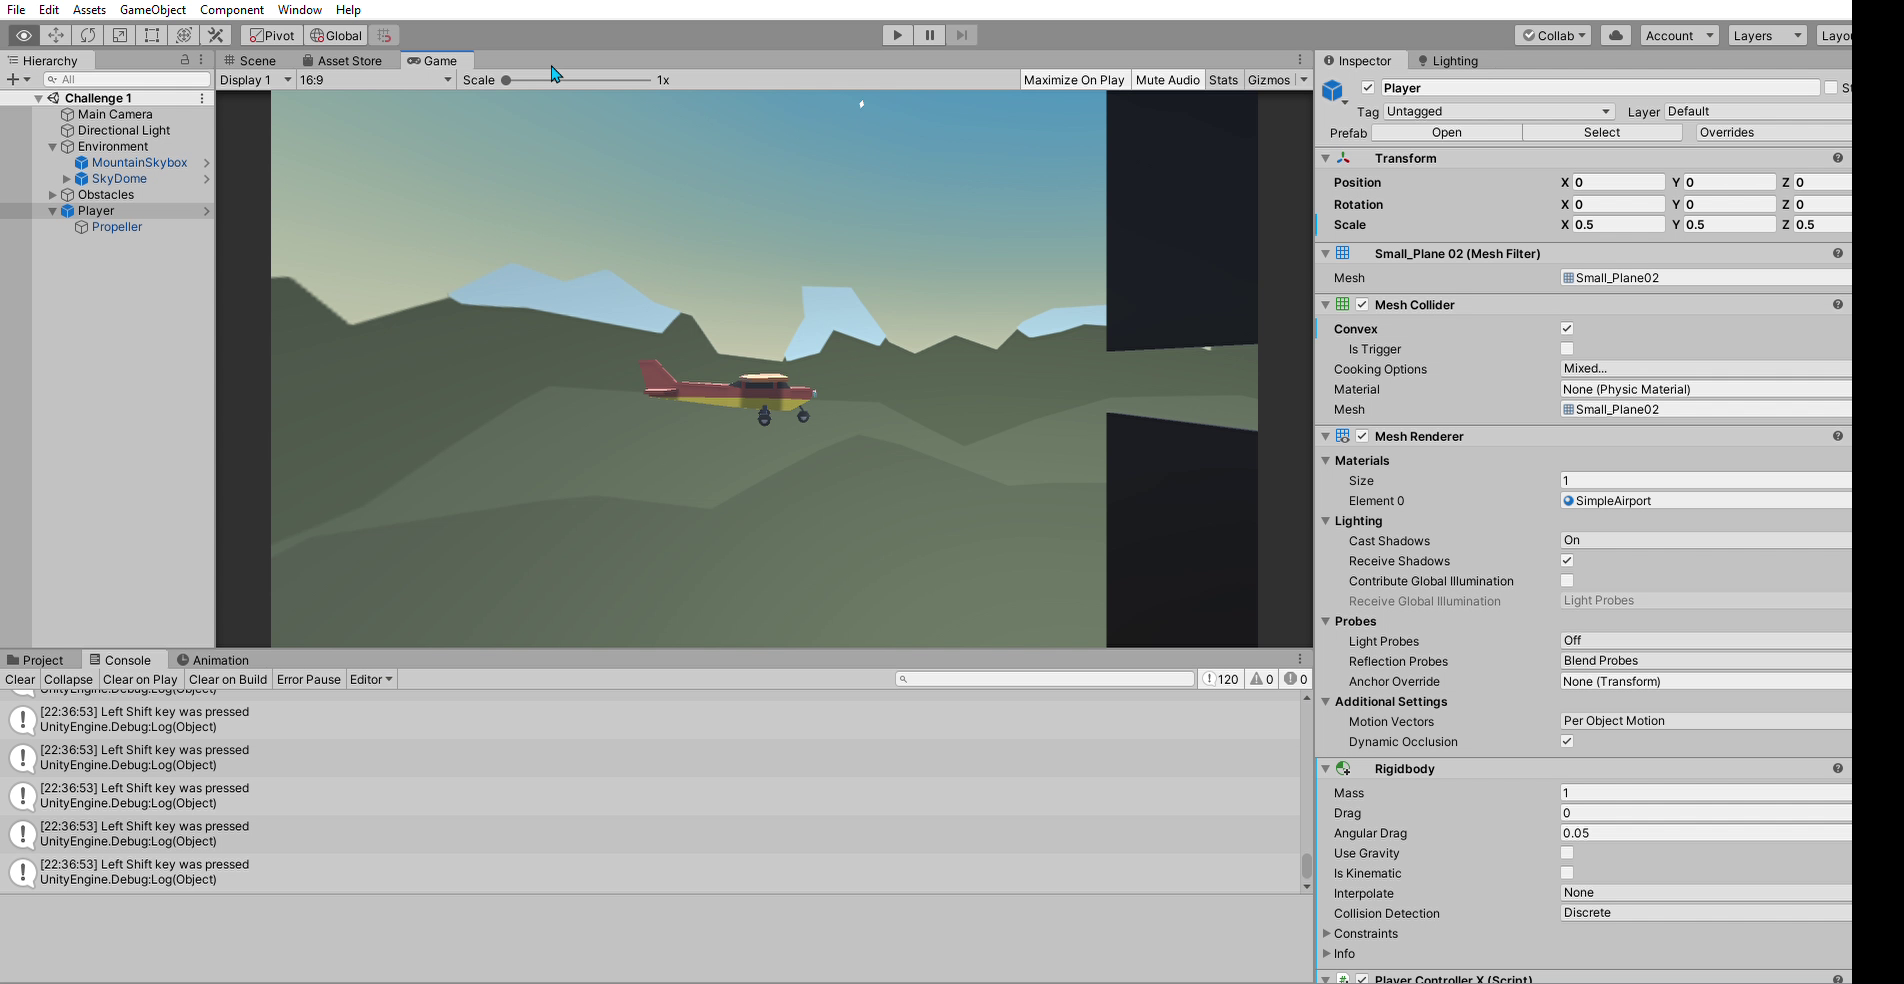Select the Move tool in the toolbar

point(55,35)
